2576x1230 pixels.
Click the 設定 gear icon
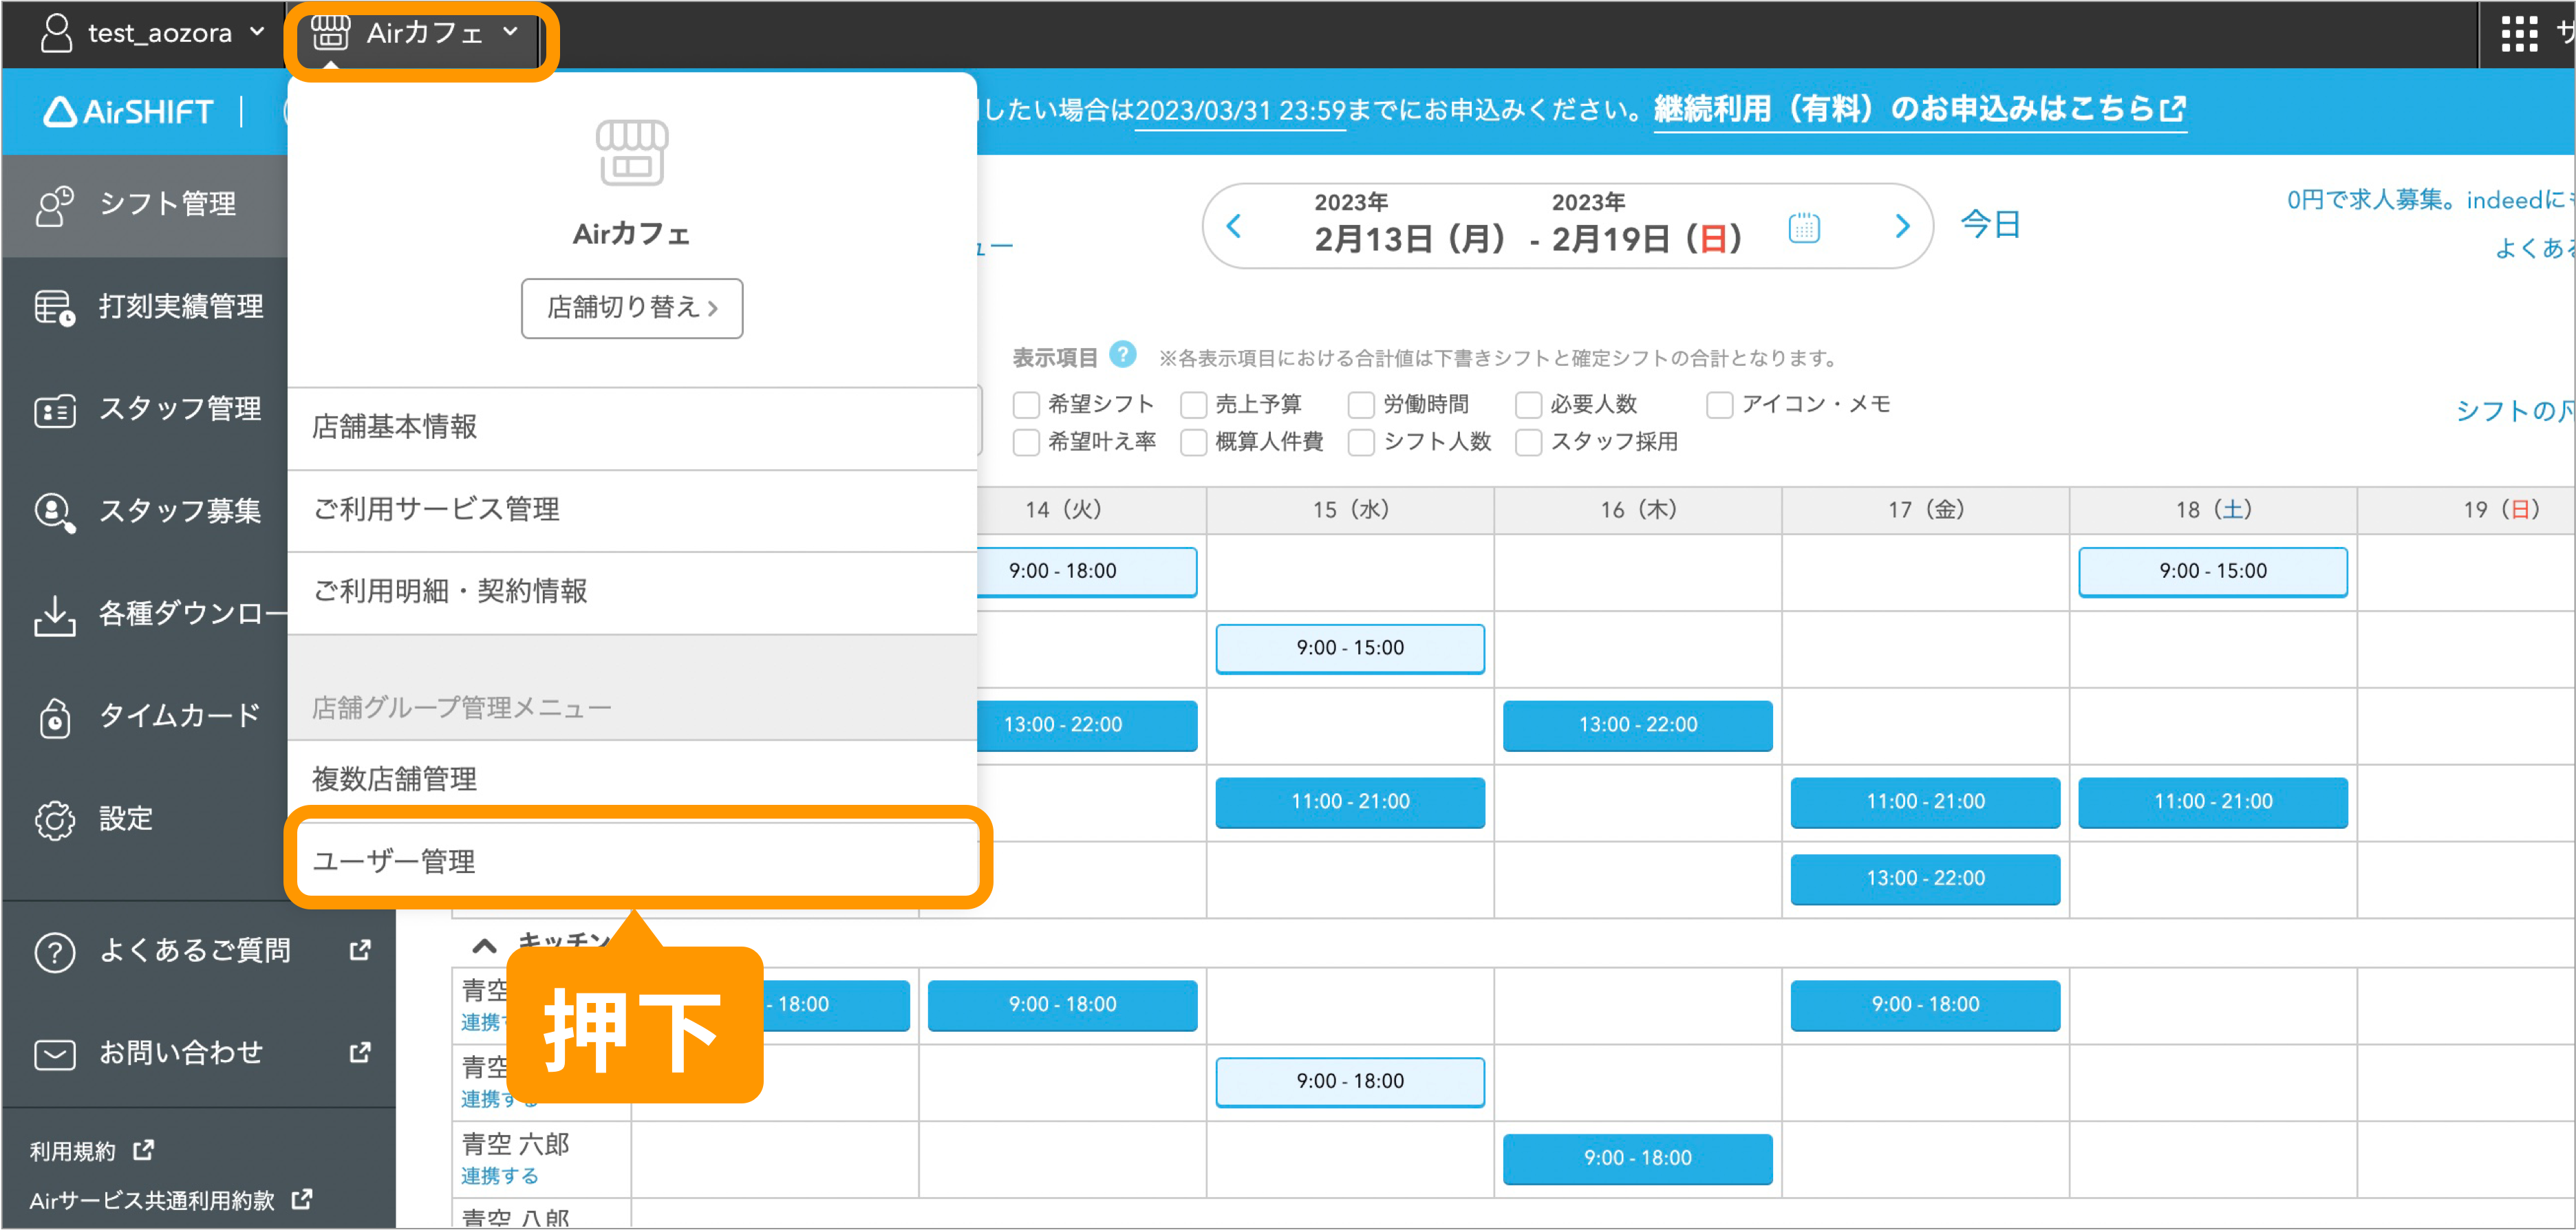[55, 820]
